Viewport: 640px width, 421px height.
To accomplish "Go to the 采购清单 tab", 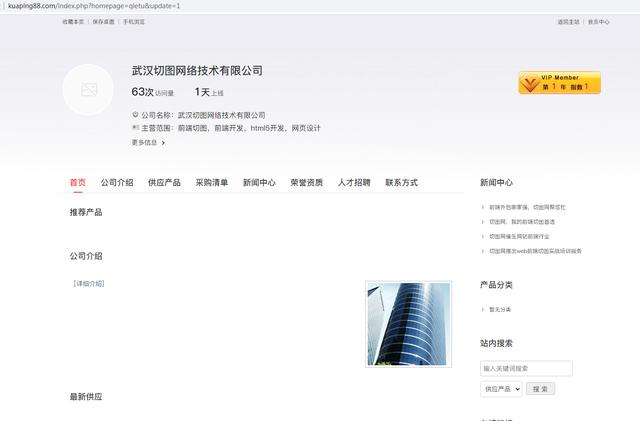I will tap(212, 183).
